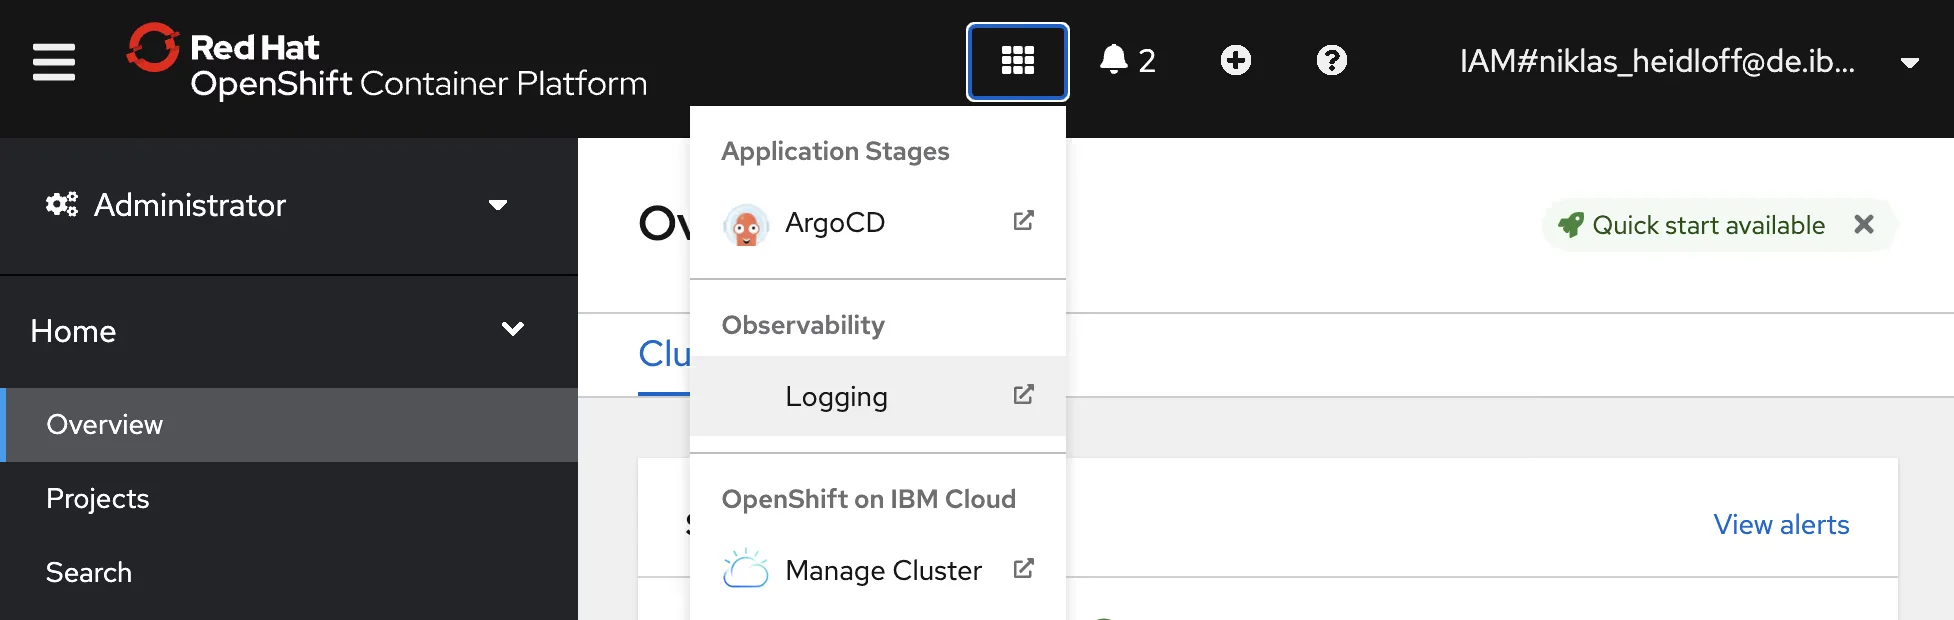Click the gears icon beside Administrator
This screenshot has width=1954, height=620.
click(62, 205)
